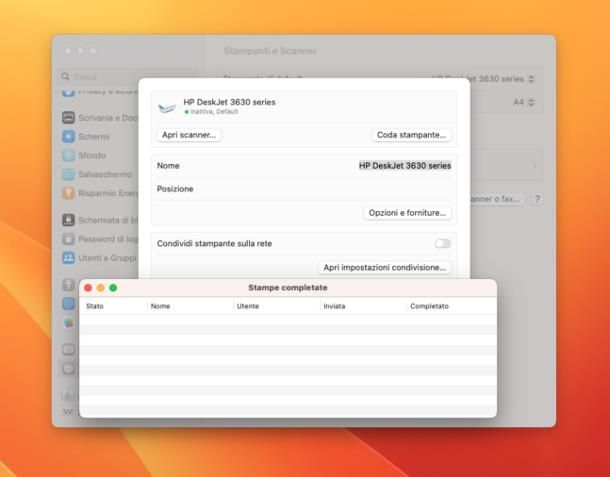The image size is (610, 477).
Task: Sort by Completato column header
Action: pos(429,306)
